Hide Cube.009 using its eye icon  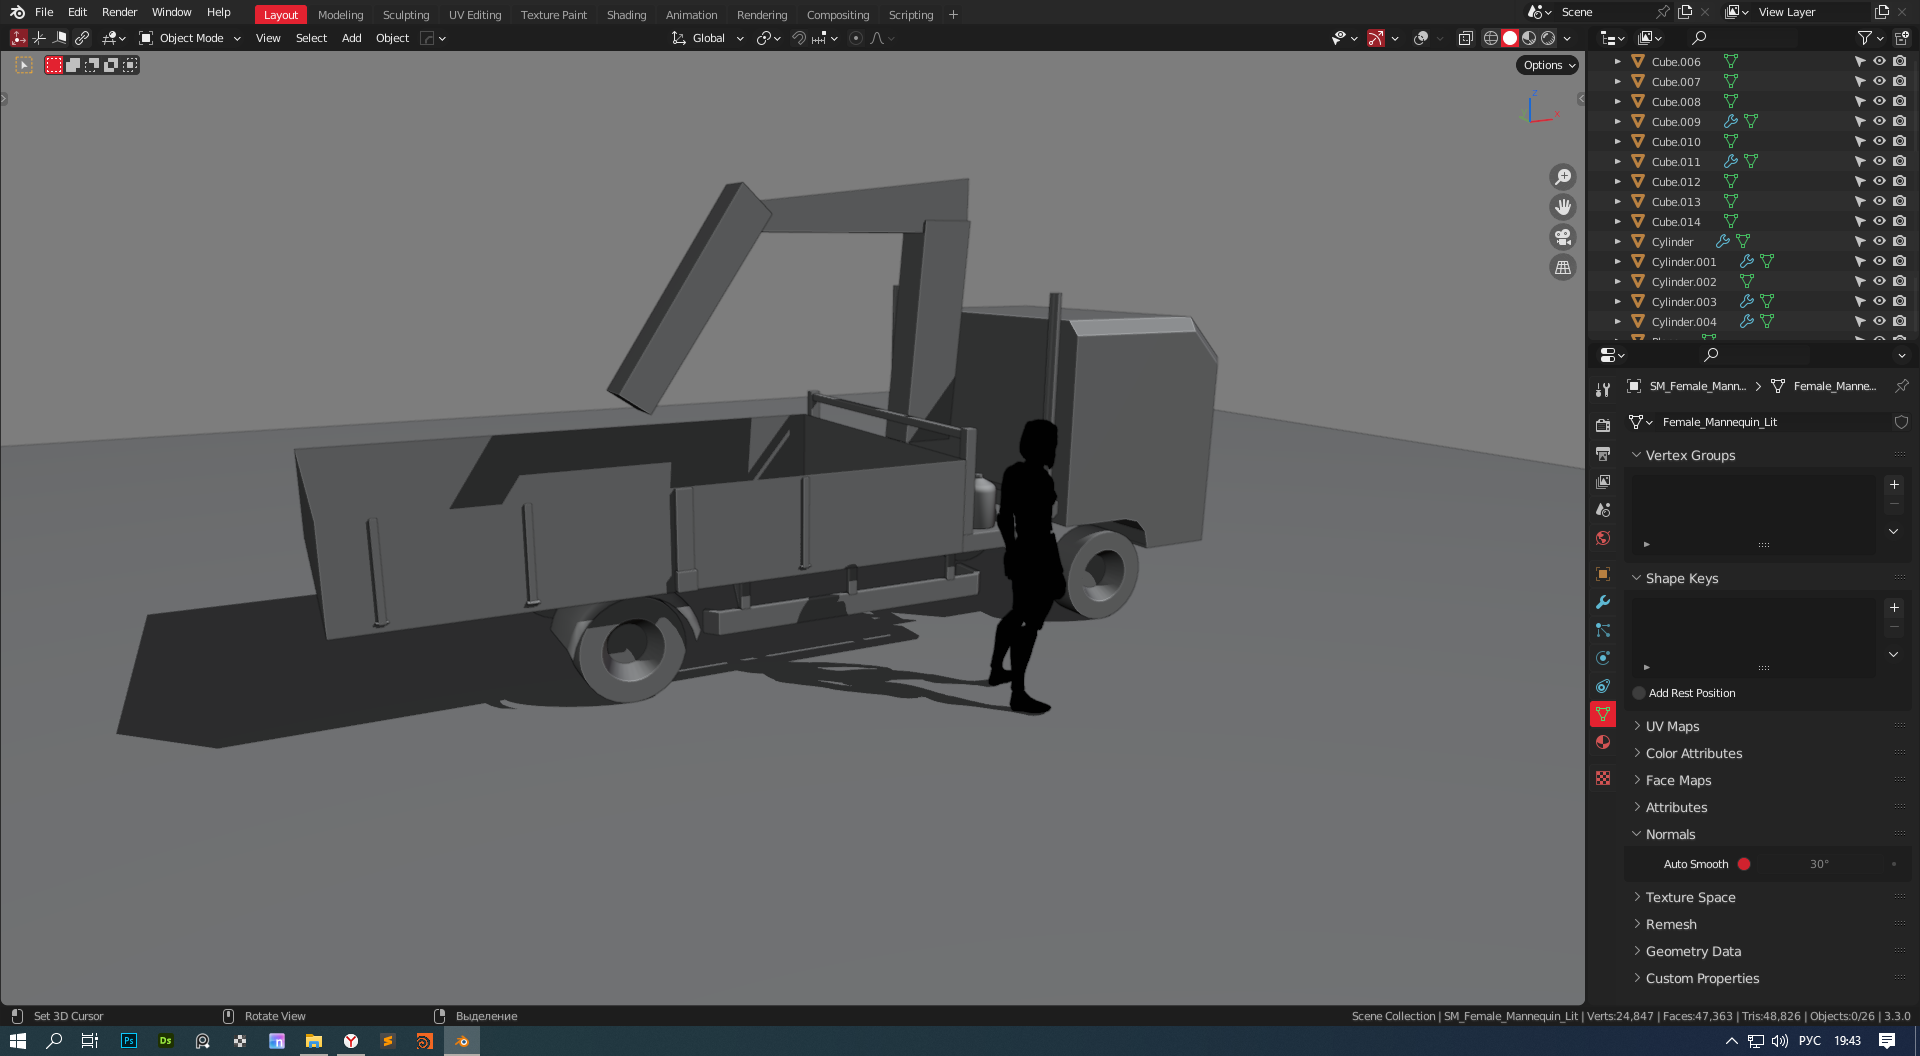coord(1879,121)
